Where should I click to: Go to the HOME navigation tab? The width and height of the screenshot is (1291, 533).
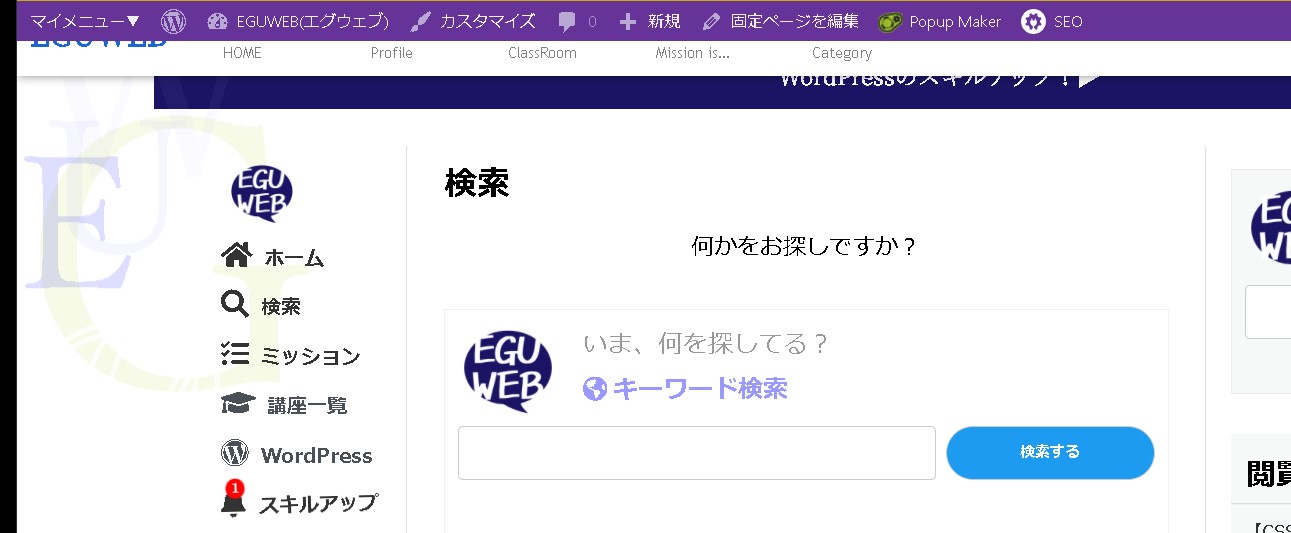click(x=242, y=53)
